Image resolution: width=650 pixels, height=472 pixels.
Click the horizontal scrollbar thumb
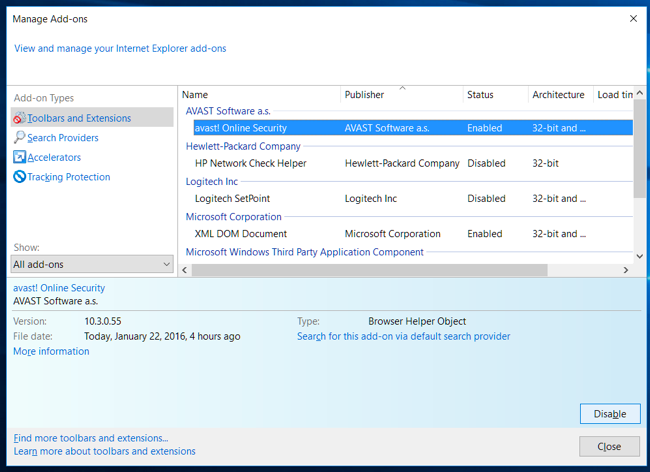(369, 270)
